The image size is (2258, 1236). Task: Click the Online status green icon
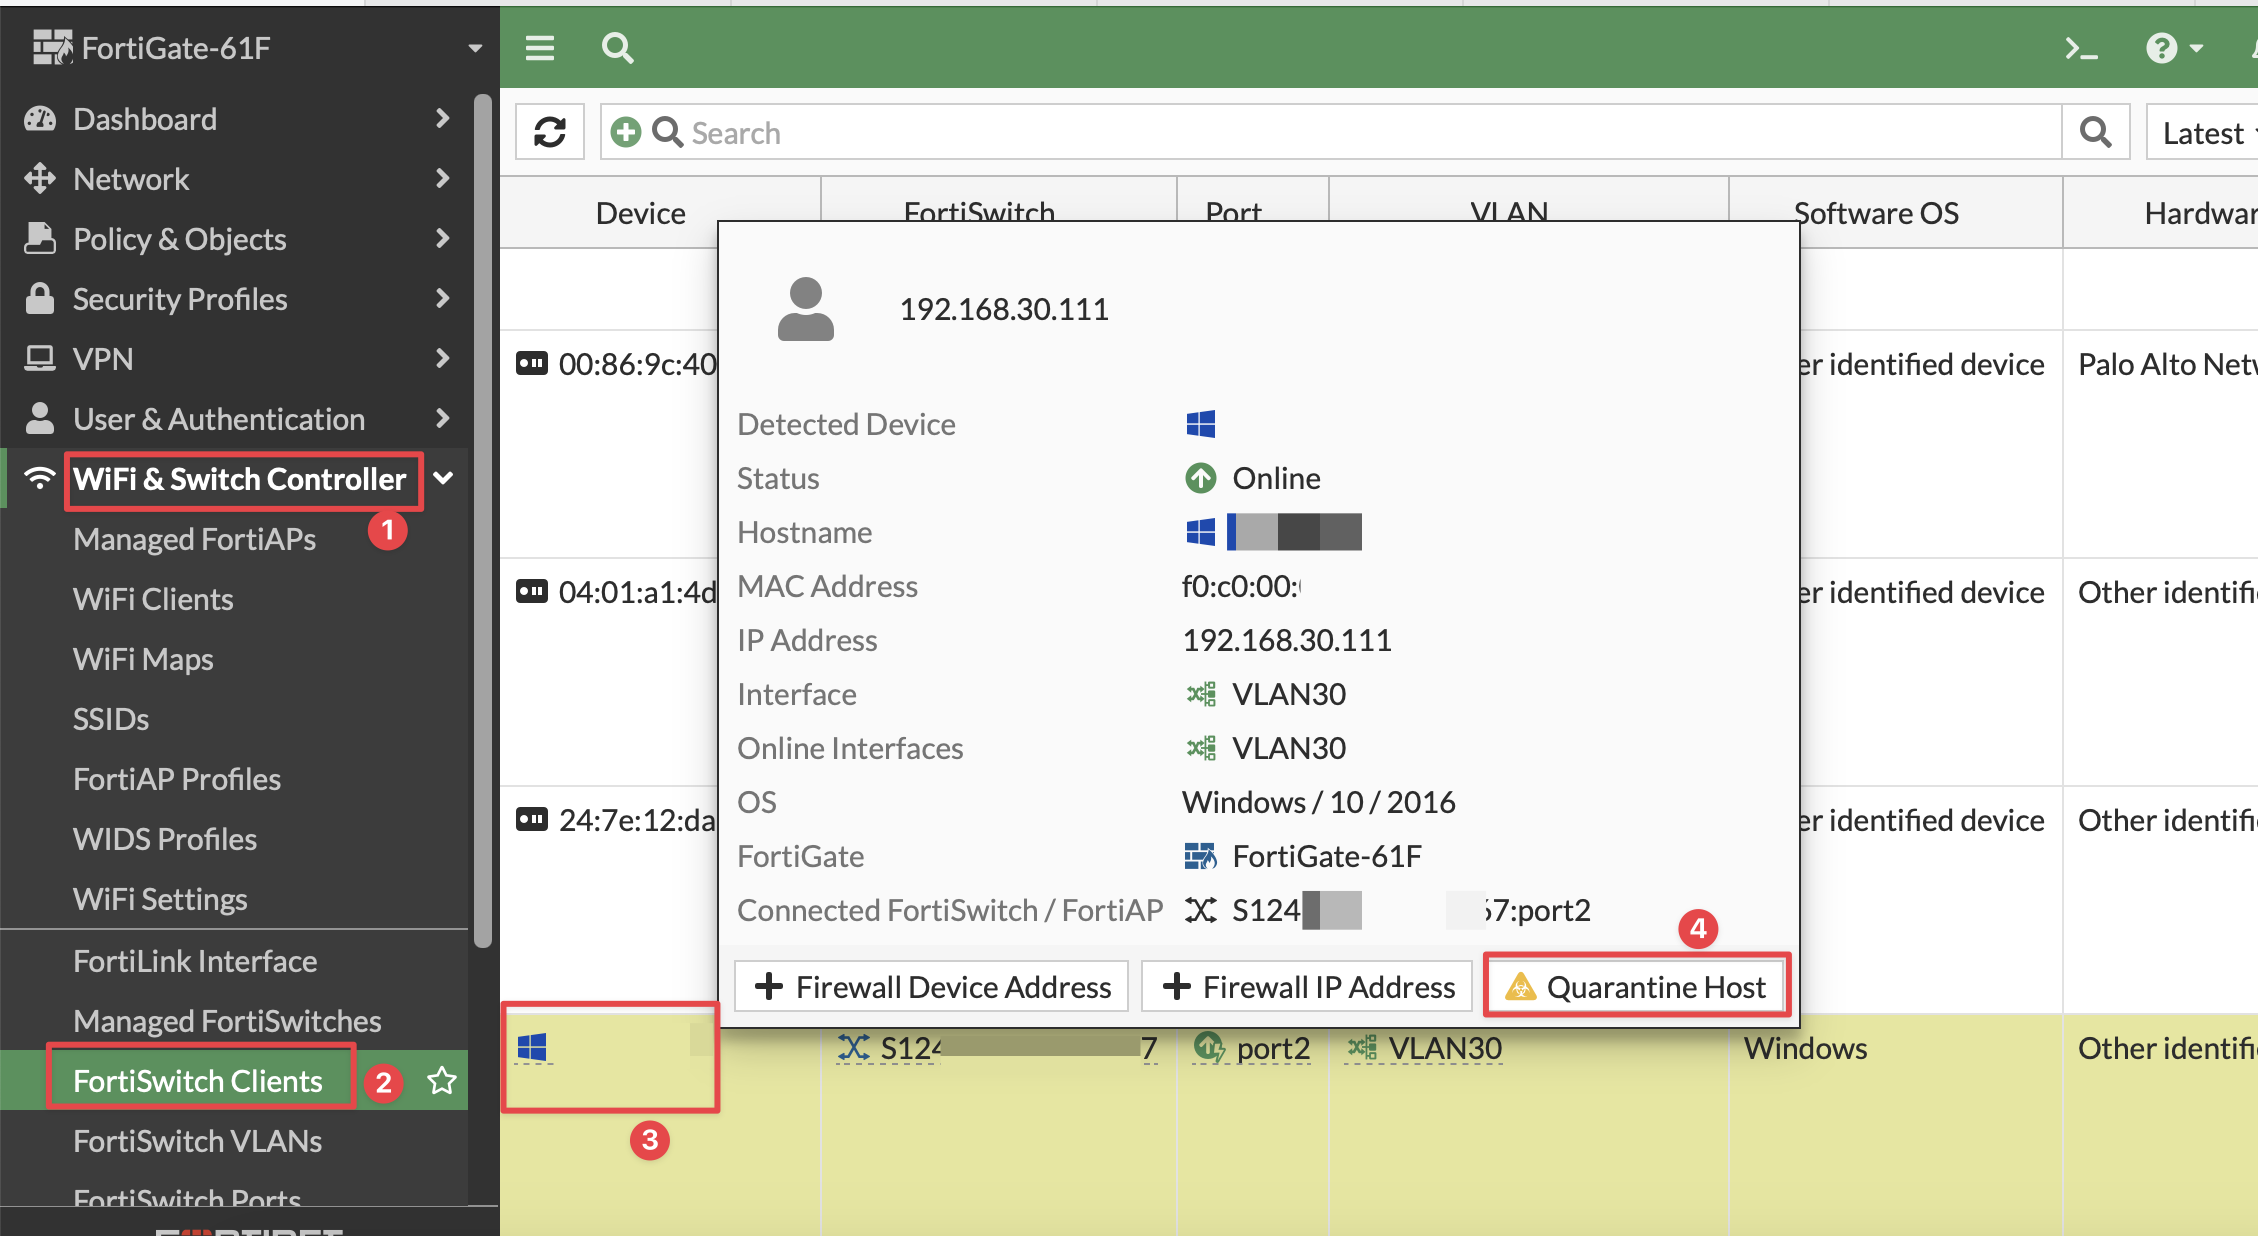click(1200, 478)
